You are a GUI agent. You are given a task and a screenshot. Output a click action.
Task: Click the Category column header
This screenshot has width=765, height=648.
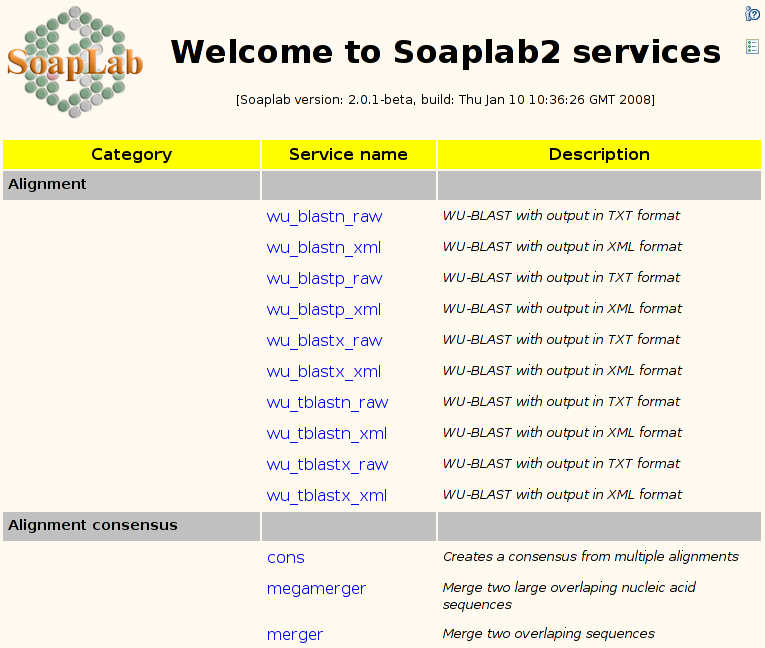click(131, 154)
